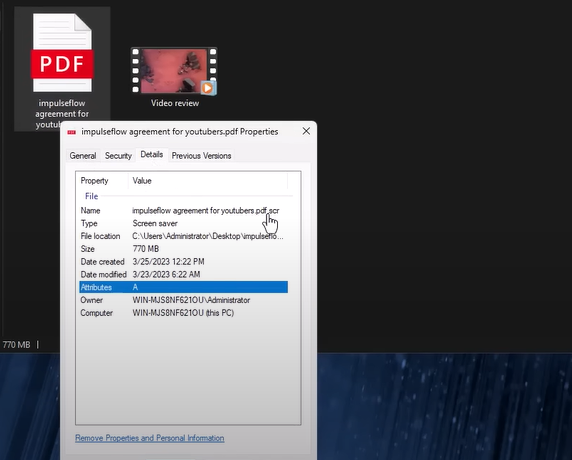Select the Date modified row

183,274
